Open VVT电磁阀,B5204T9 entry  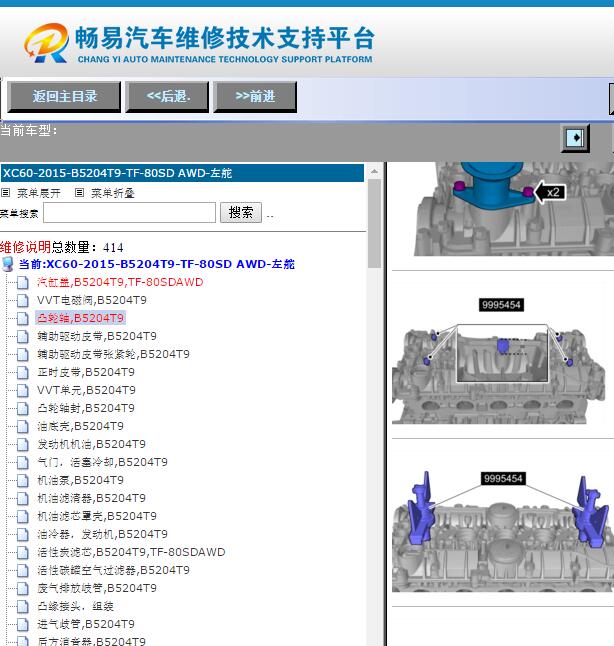[91, 300]
